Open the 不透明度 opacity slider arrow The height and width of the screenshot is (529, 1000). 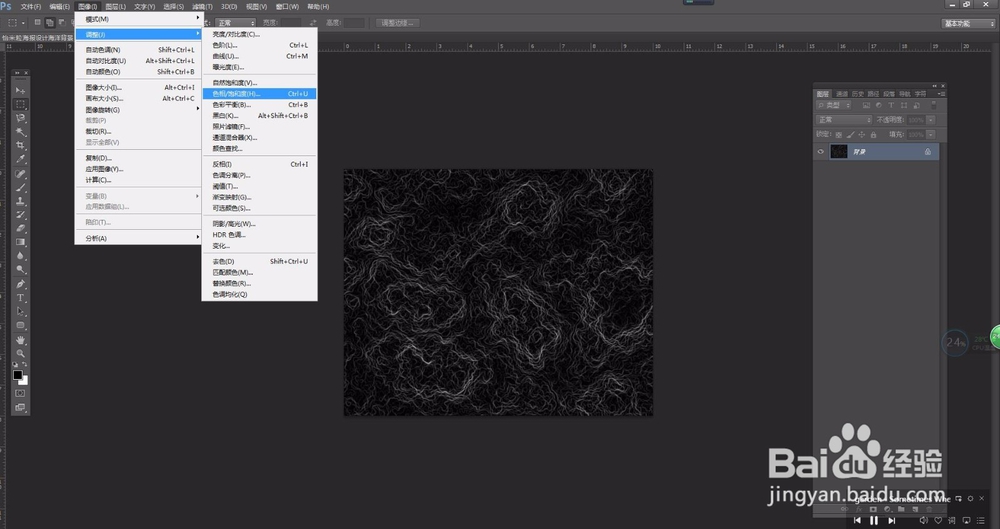coord(931,120)
